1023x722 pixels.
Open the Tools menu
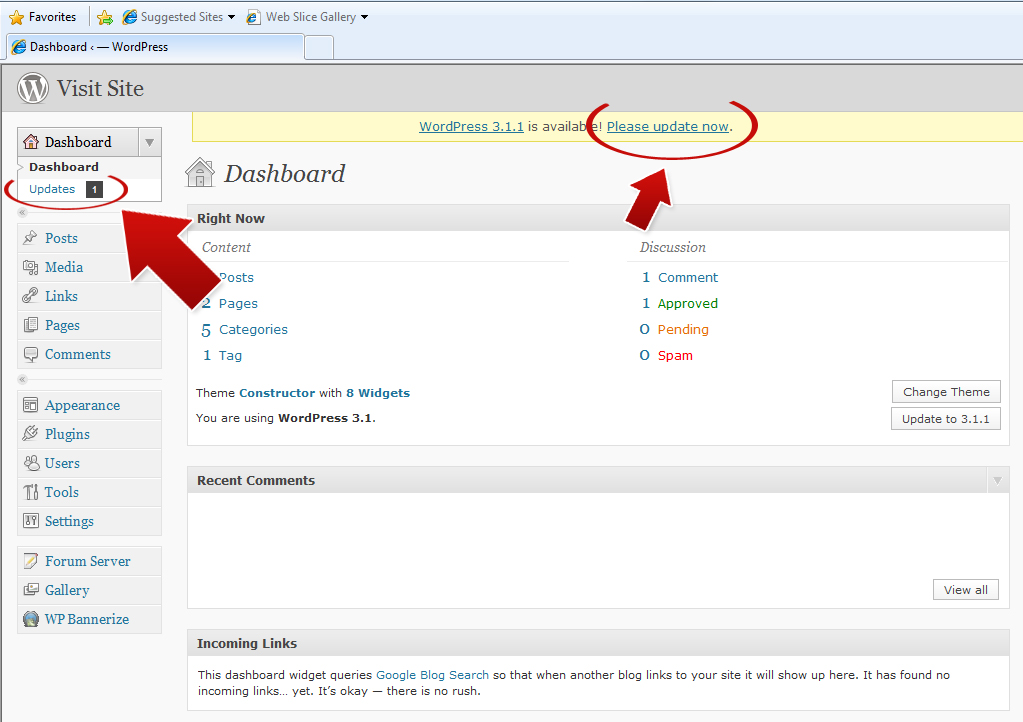click(62, 492)
